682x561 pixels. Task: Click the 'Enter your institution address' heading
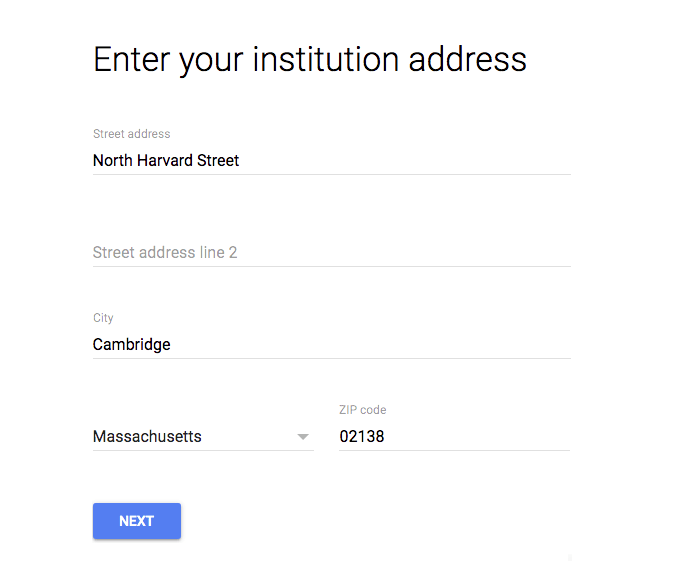(310, 60)
